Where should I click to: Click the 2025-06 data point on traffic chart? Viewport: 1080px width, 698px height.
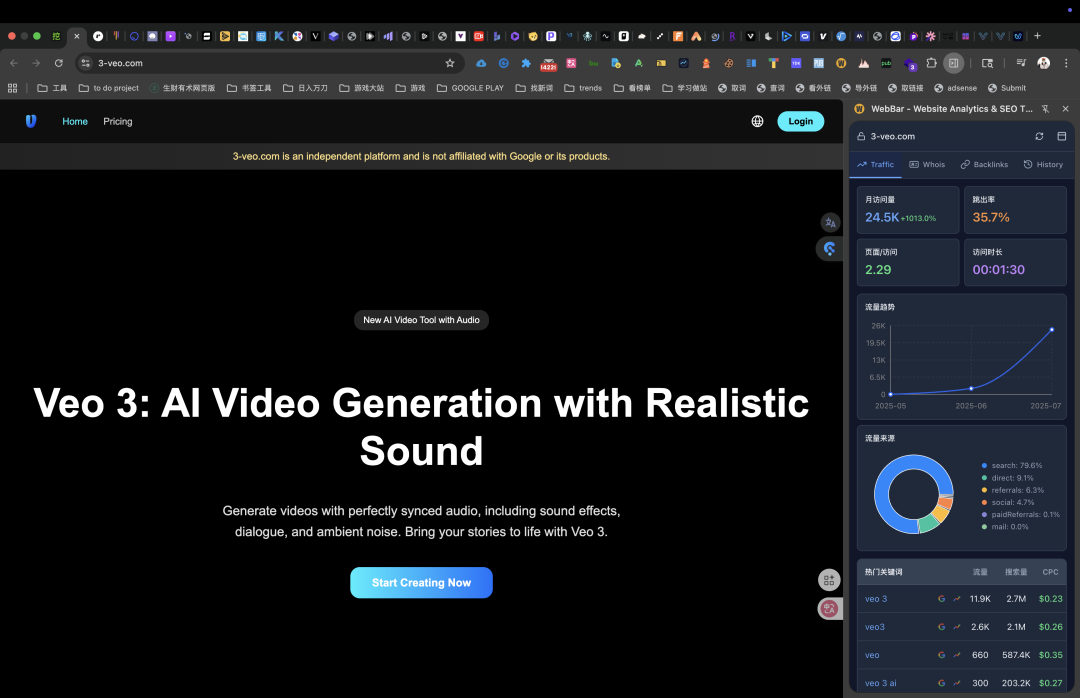(x=971, y=389)
